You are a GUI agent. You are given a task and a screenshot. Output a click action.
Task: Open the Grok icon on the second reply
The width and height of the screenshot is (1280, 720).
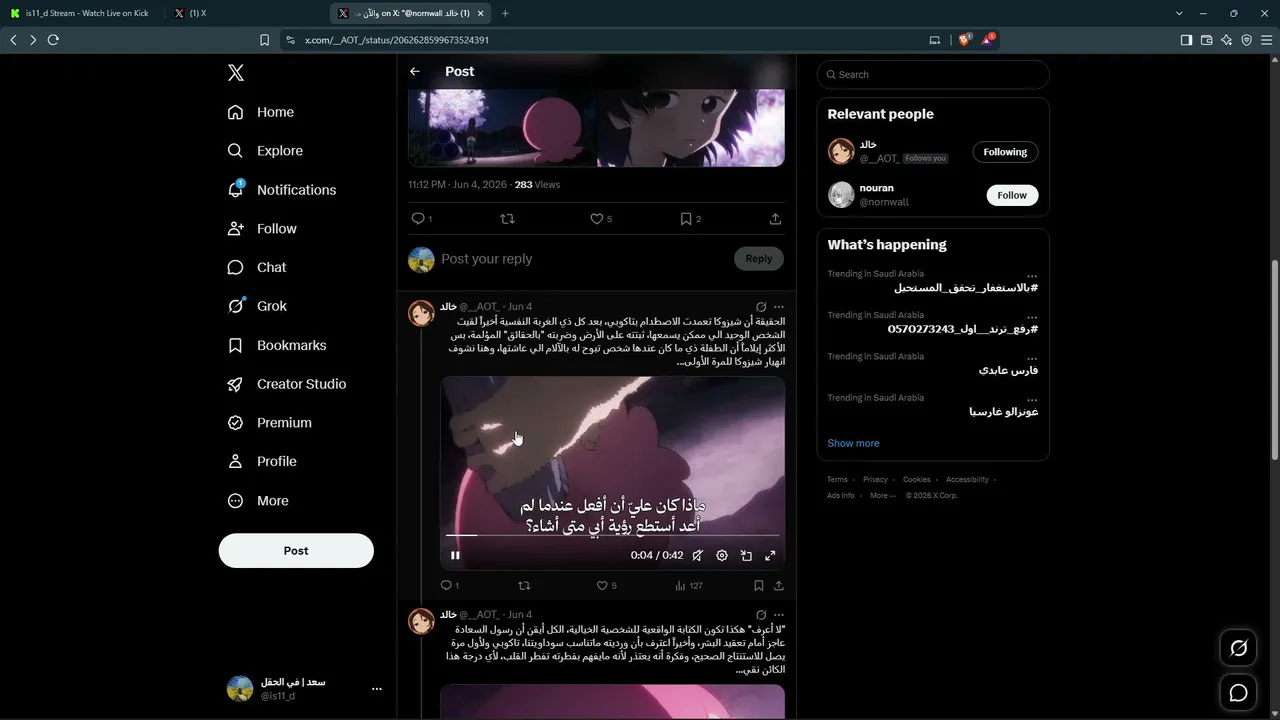pos(761,615)
